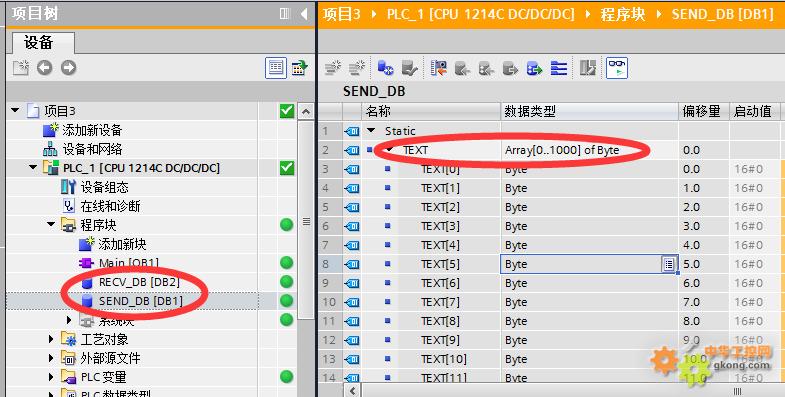Click the back arrow in project tree toolbar
This screenshot has height=397, width=785.
point(44,68)
